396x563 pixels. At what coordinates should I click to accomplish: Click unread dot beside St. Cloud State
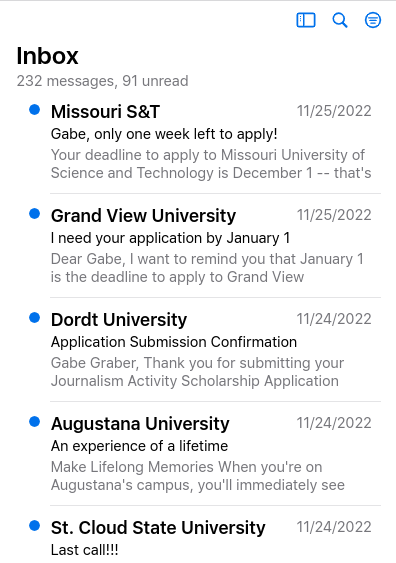tap(34, 526)
